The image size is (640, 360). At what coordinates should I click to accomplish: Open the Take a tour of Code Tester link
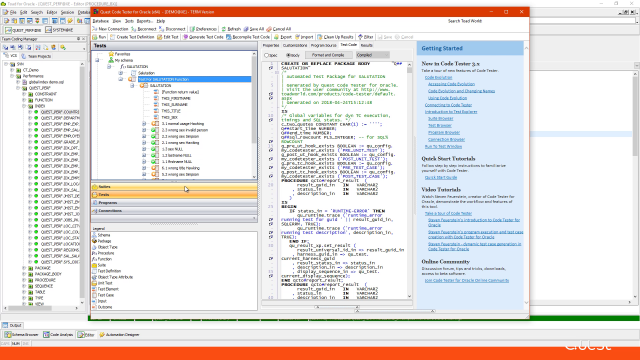click(448, 213)
